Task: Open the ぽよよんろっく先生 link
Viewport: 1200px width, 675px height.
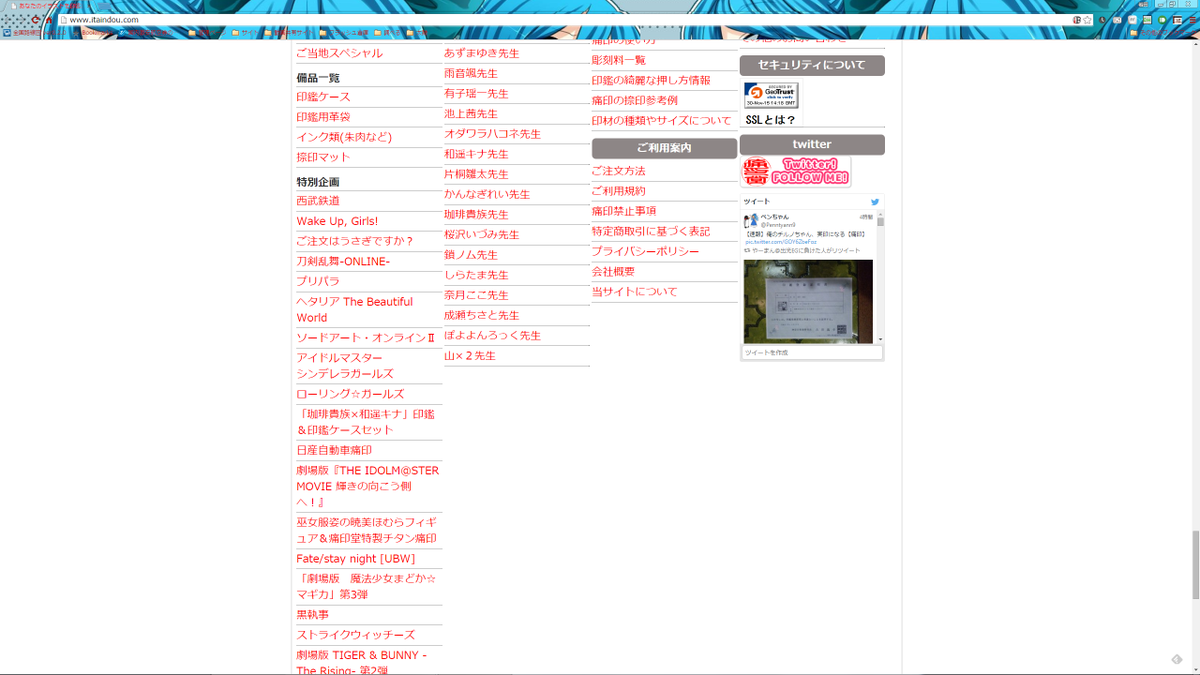Action: 492,336
